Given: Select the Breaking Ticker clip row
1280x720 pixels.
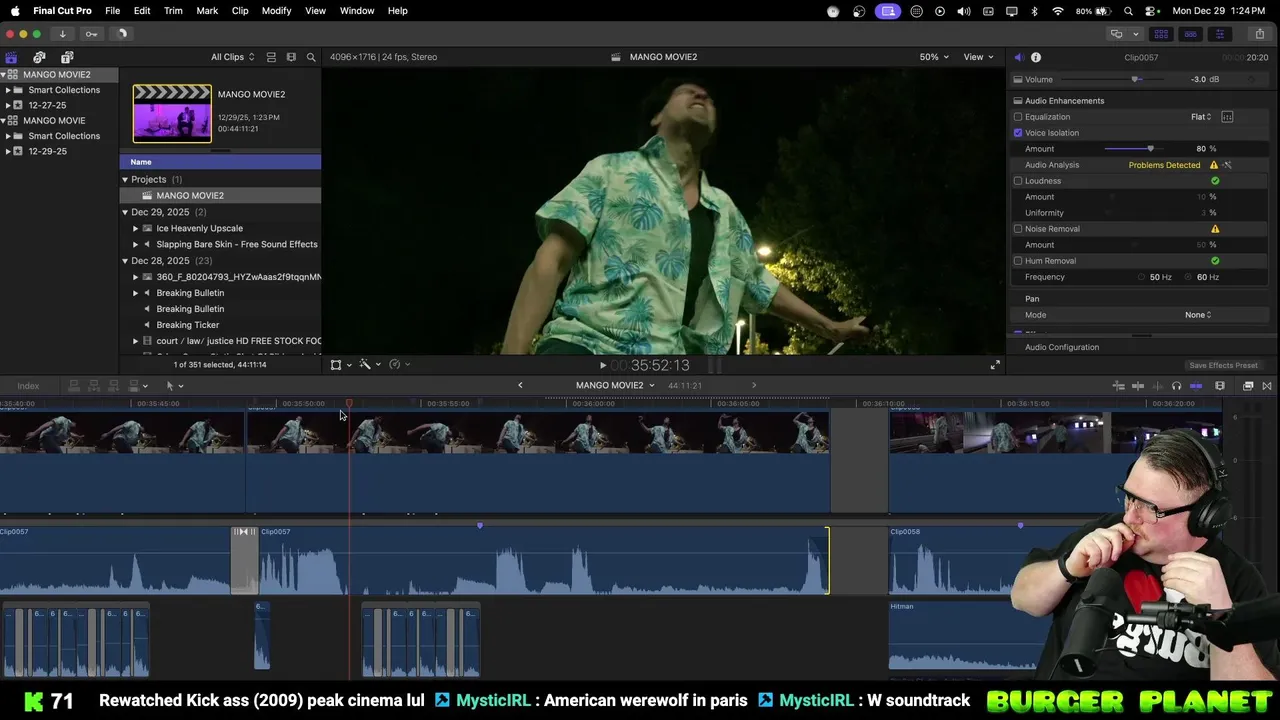Looking at the screenshot, I should click(x=220, y=325).
